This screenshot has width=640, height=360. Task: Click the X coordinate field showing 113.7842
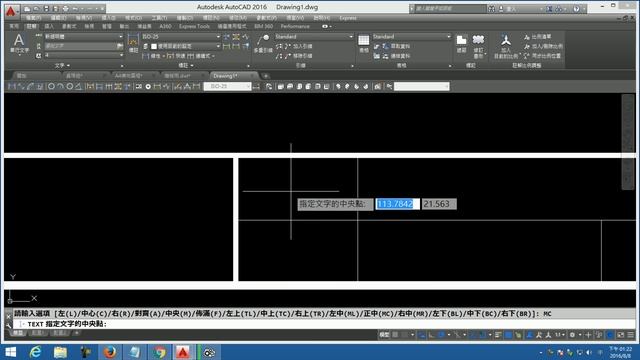point(398,204)
